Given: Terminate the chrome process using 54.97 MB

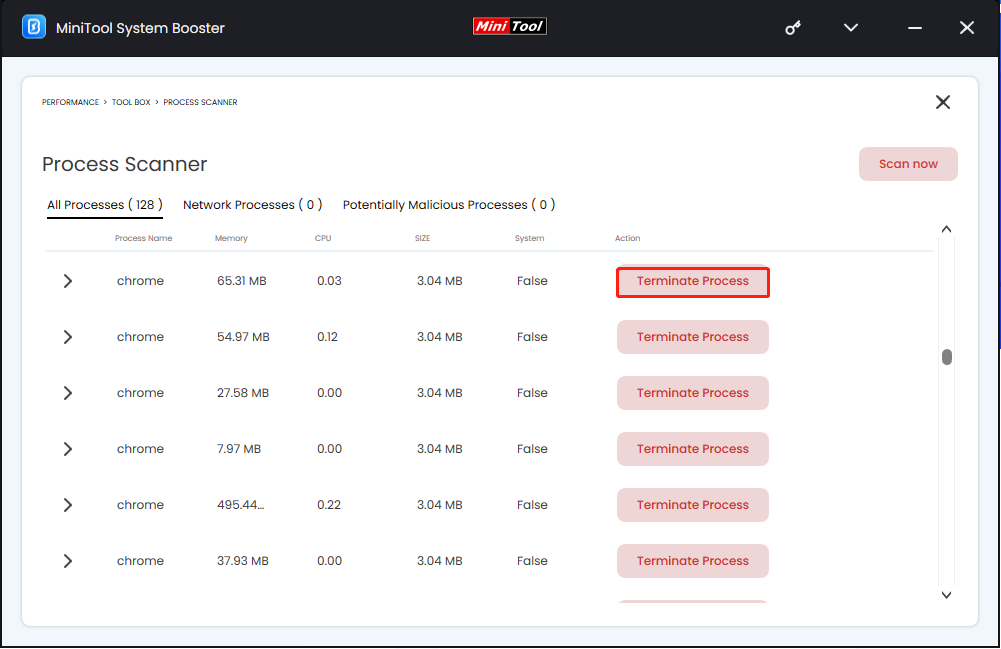Looking at the screenshot, I should point(693,337).
